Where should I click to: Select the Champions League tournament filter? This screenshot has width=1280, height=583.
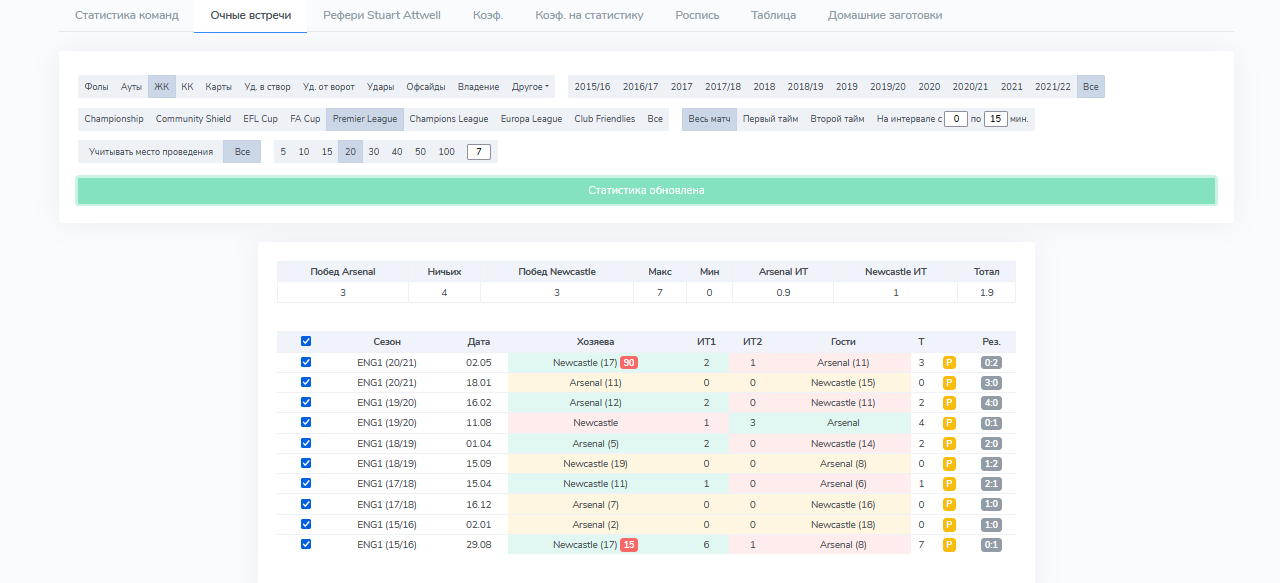pyautogui.click(x=448, y=119)
